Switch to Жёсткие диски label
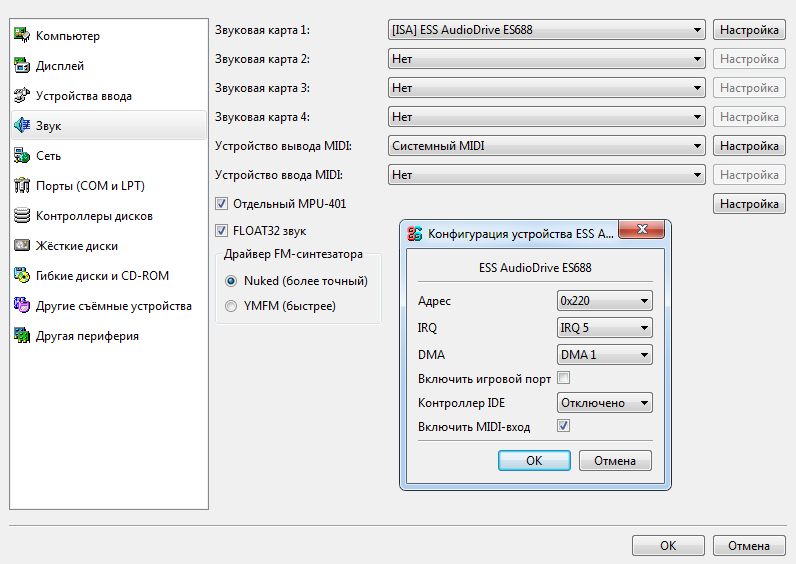This screenshot has height=564, width=796. (x=77, y=246)
